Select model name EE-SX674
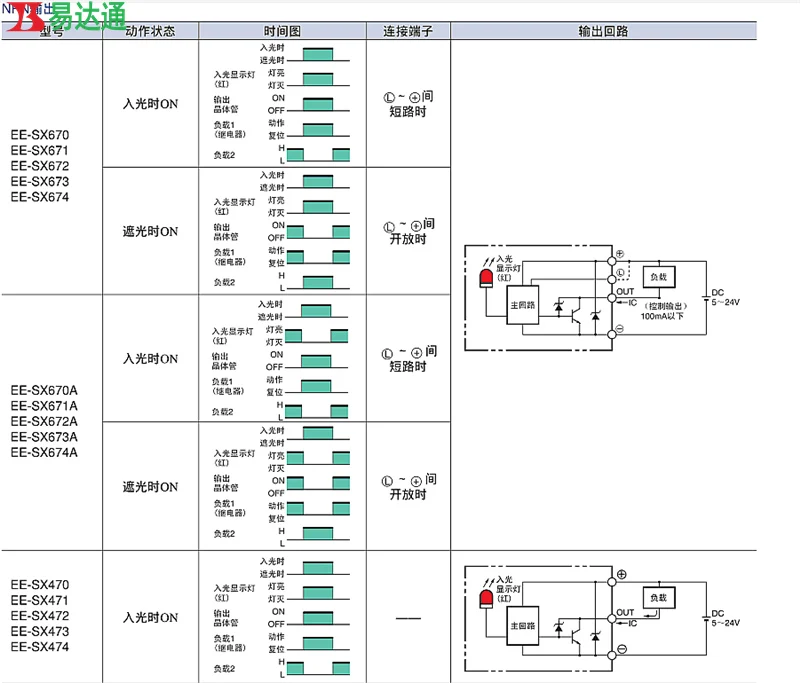 pyautogui.click(x=40, y=197)
